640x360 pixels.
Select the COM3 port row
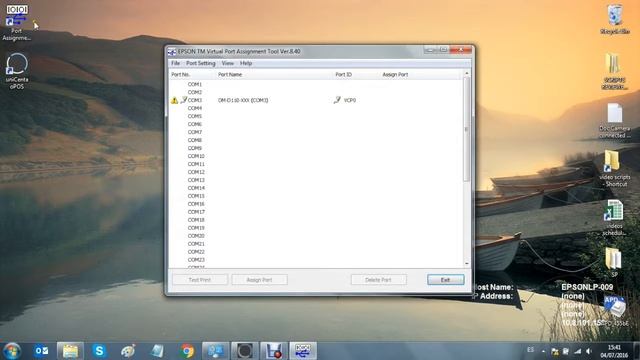tap(316, 100)
